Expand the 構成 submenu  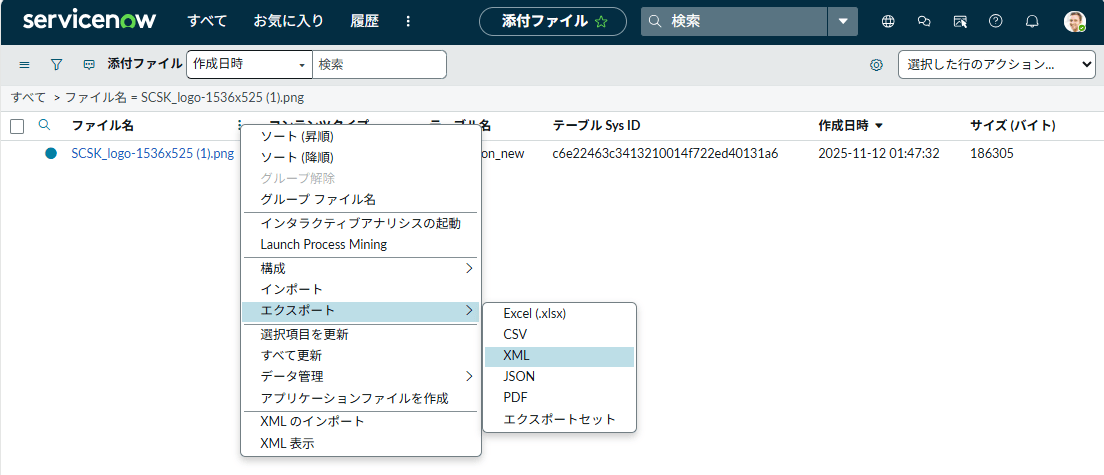(x=360, y=268)
